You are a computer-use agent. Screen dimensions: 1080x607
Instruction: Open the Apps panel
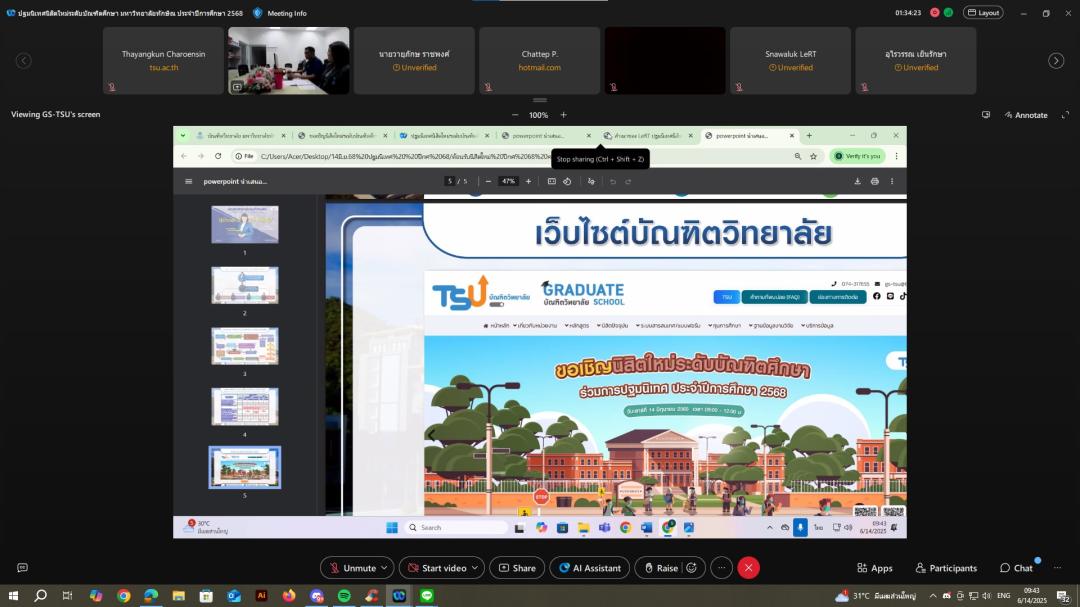(x=875, y=568)
